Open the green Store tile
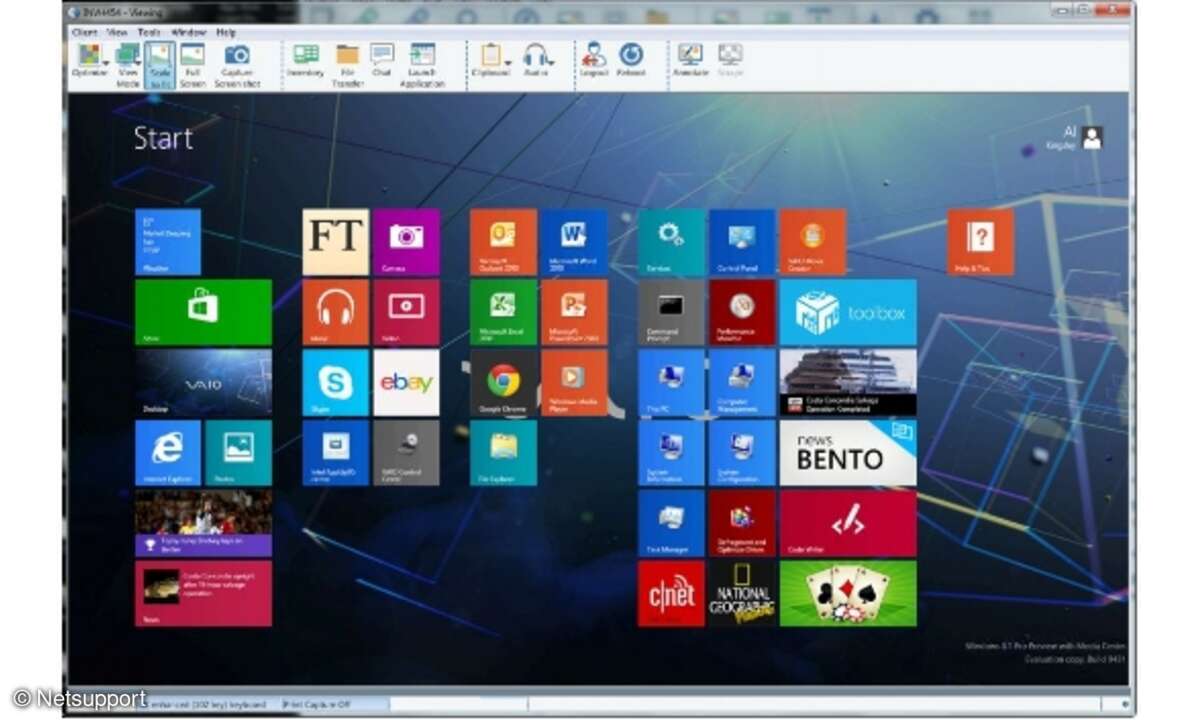 [x=203, y=312]
